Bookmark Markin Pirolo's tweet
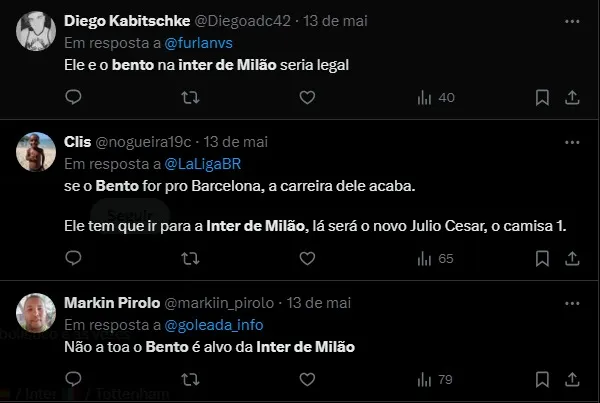Viewport: 600px width, 403px height. [x=541, y=379]
